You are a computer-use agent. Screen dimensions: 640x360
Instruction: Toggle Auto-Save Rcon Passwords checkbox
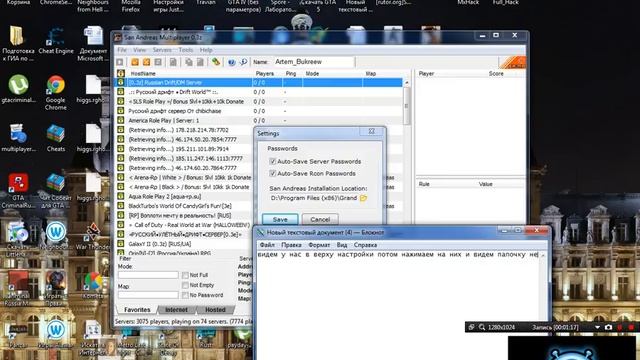click(x=273, y=173)
